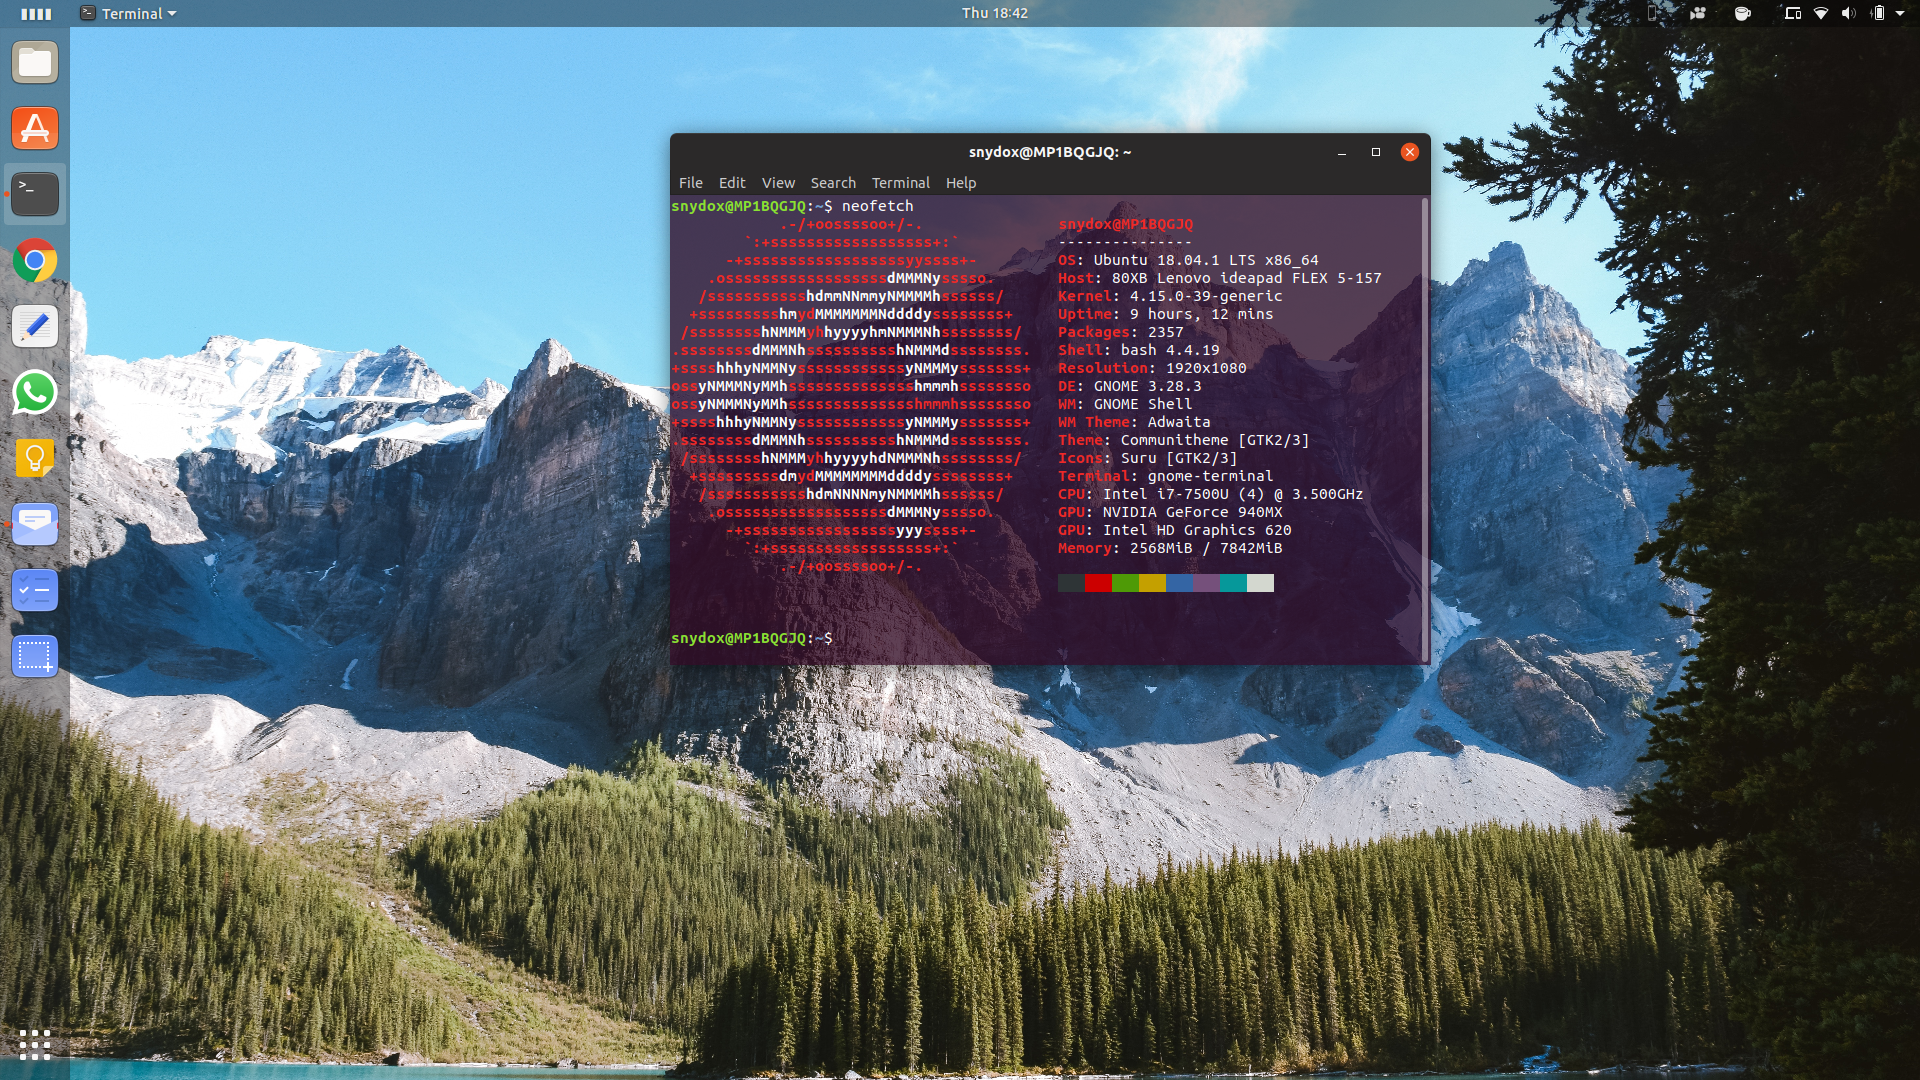The image size is (1920, 1080).
Task: Start the Screenshot tool from the dock
Action: 35,656
